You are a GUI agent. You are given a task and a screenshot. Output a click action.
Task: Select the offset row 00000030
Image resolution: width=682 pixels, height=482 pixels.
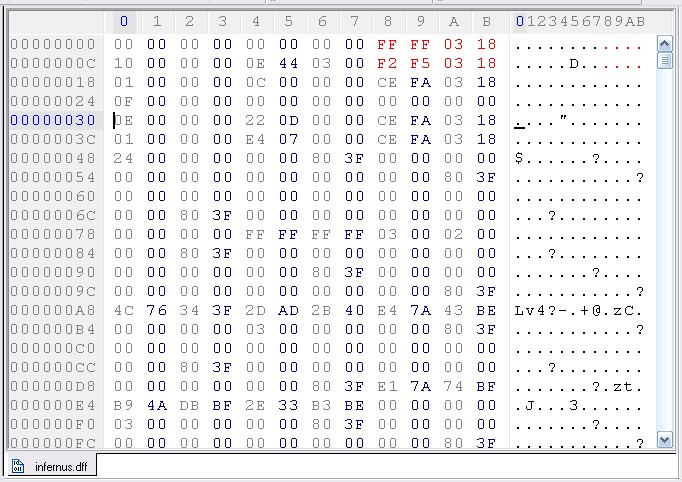pos(53,120)
